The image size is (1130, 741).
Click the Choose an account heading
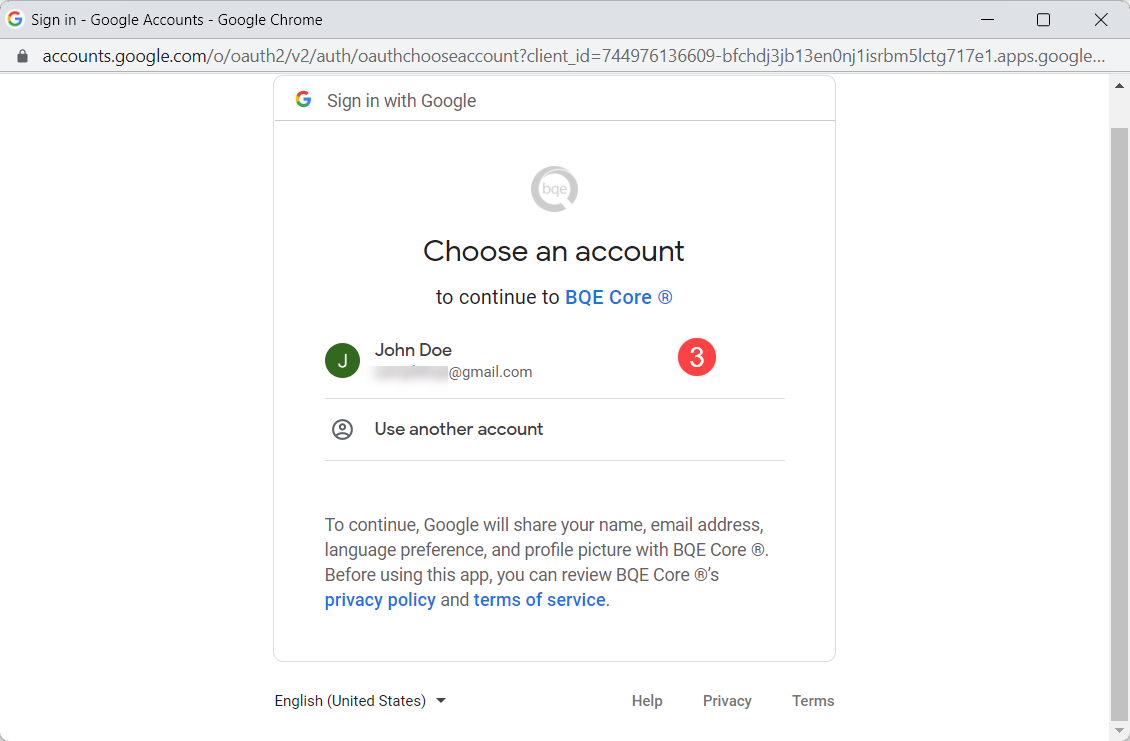coord(553,251)
